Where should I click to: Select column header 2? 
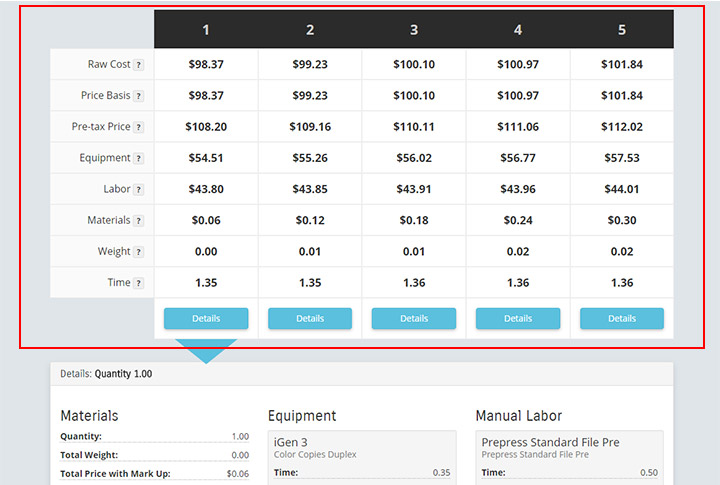coord(310,30)
